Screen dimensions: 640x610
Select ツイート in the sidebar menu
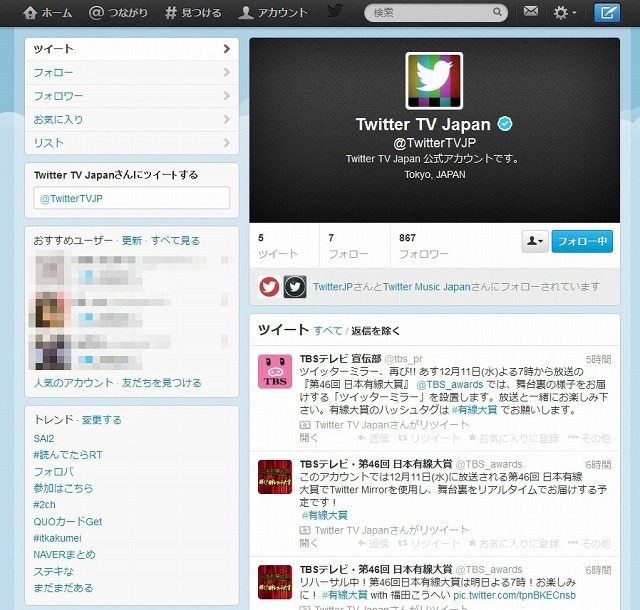click(x=132, y=49)
